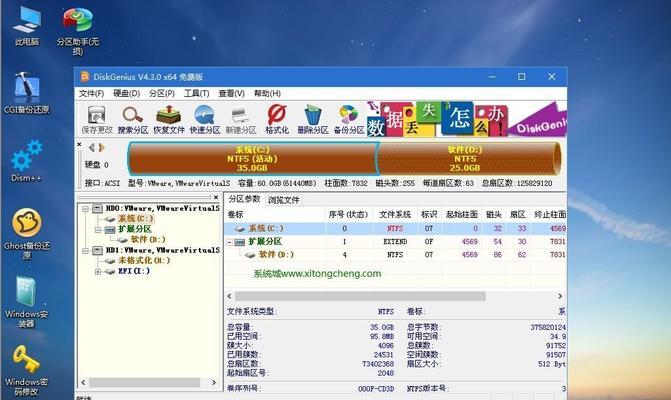The image size is (671, 400).
Task: Open the 查看(V) menu
Action: pos(232,93)
